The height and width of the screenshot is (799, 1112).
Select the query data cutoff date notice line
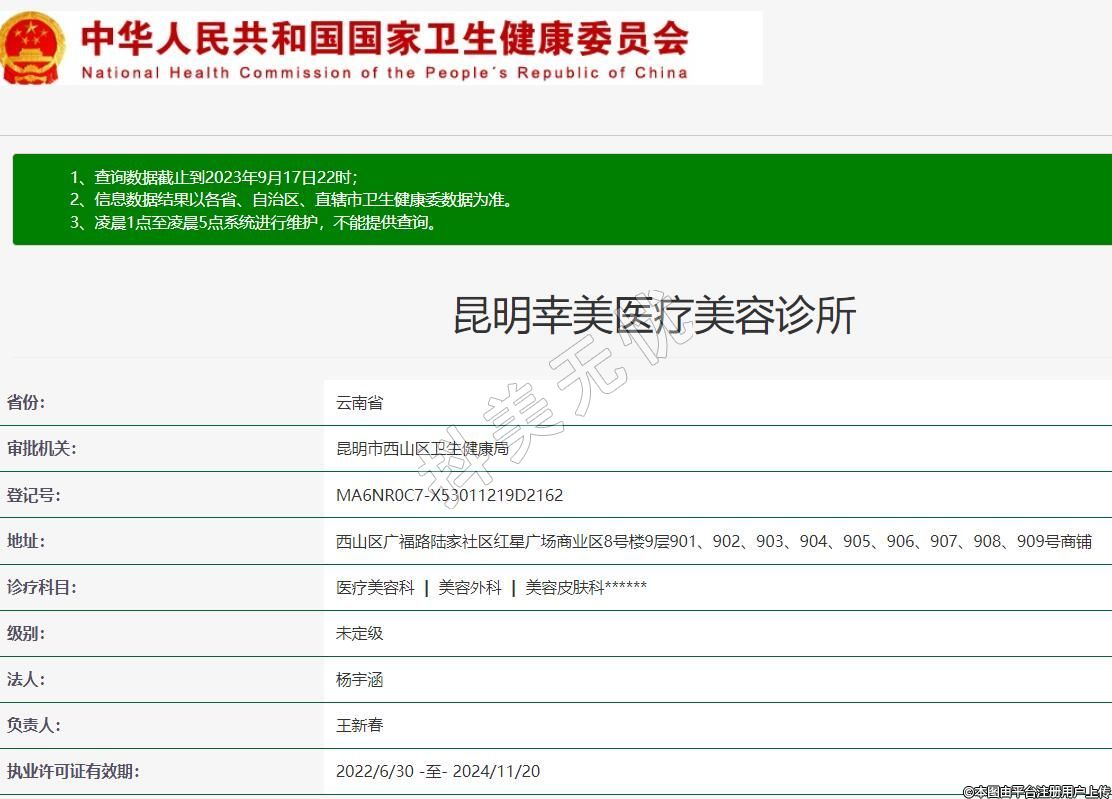tap(226, 177)
